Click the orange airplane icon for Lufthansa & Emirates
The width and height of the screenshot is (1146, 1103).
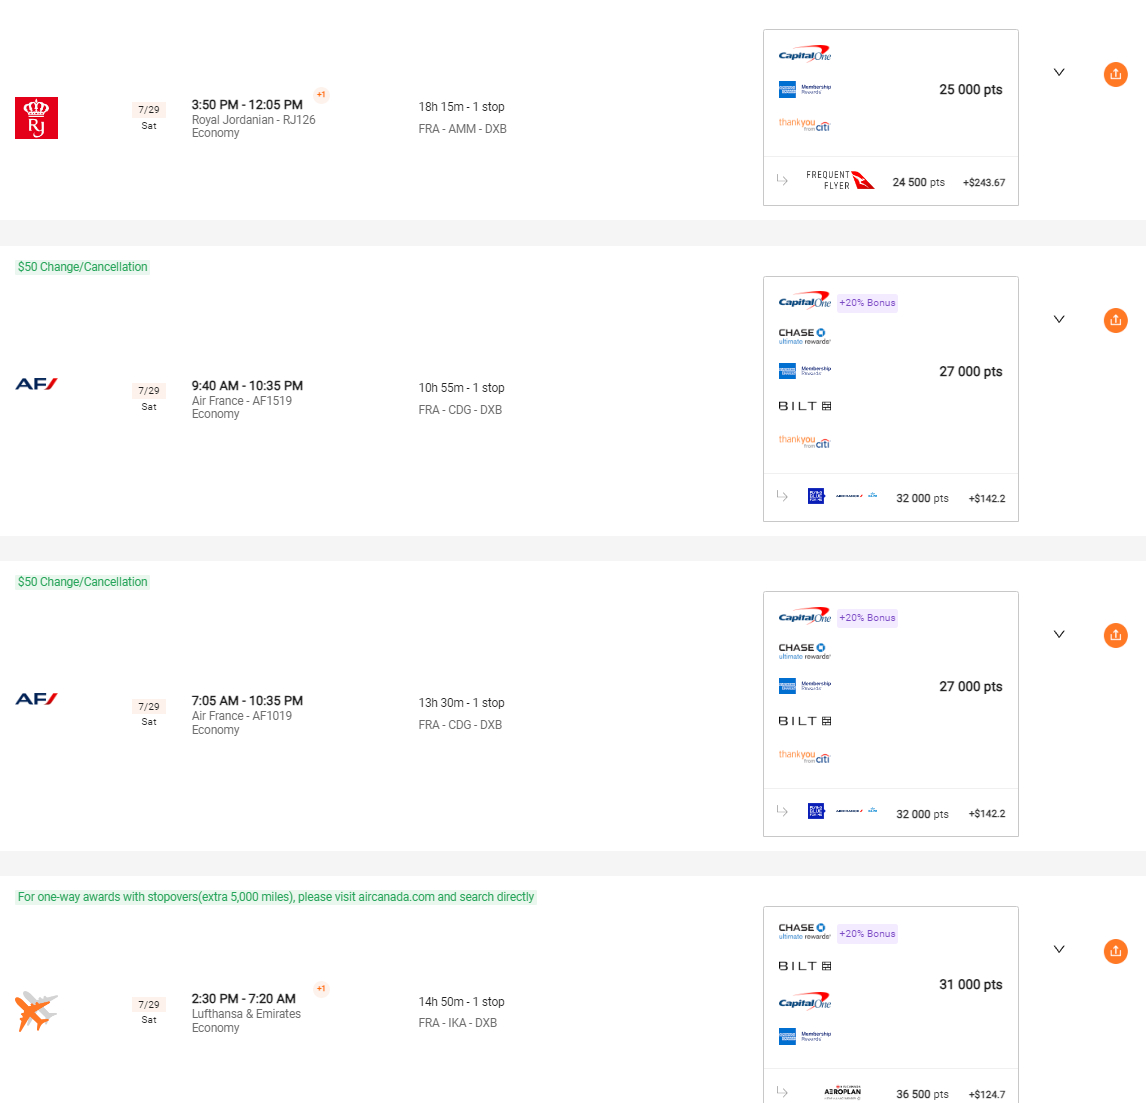36,1011
